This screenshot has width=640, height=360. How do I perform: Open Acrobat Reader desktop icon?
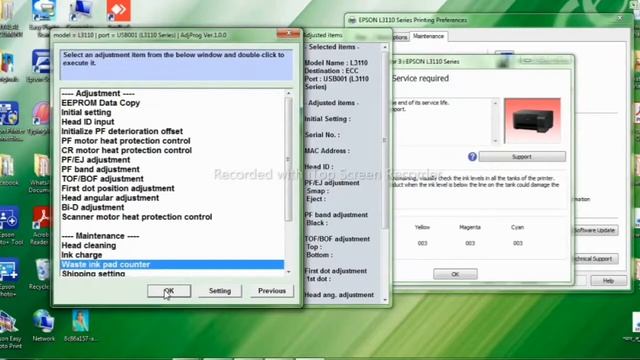40,225
